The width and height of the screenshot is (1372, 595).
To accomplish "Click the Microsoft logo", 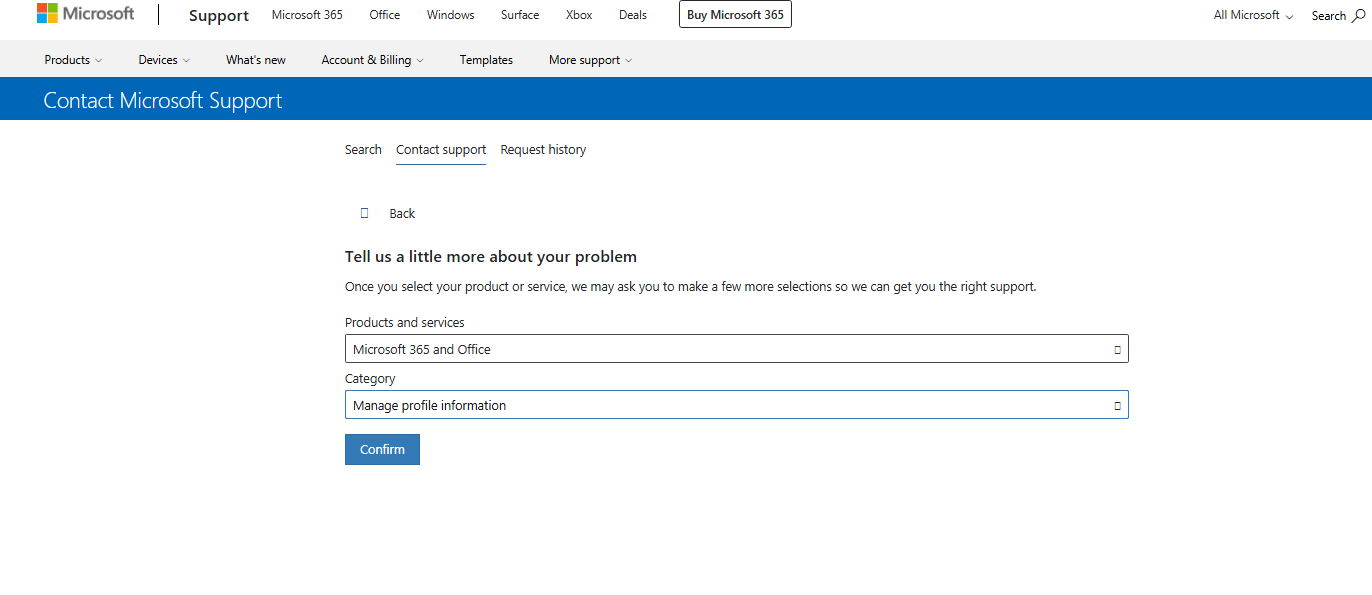I will pos(86,14).
